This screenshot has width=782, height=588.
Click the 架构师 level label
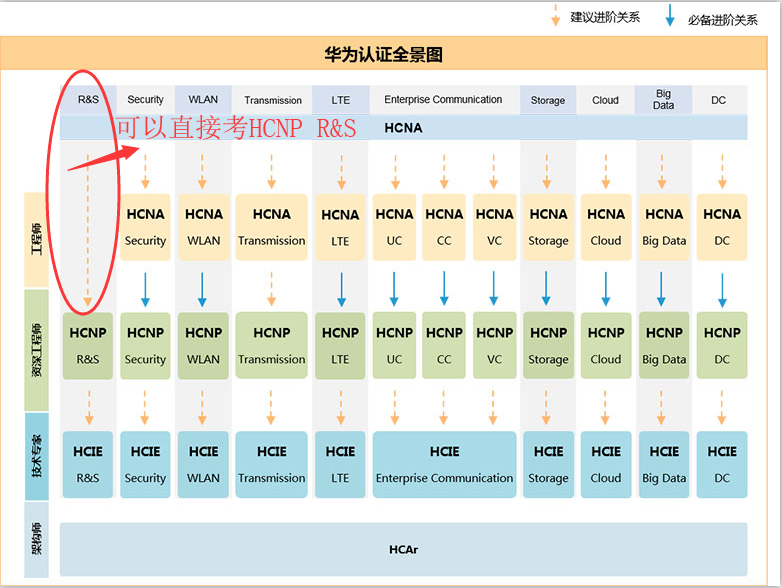[36, 539]
